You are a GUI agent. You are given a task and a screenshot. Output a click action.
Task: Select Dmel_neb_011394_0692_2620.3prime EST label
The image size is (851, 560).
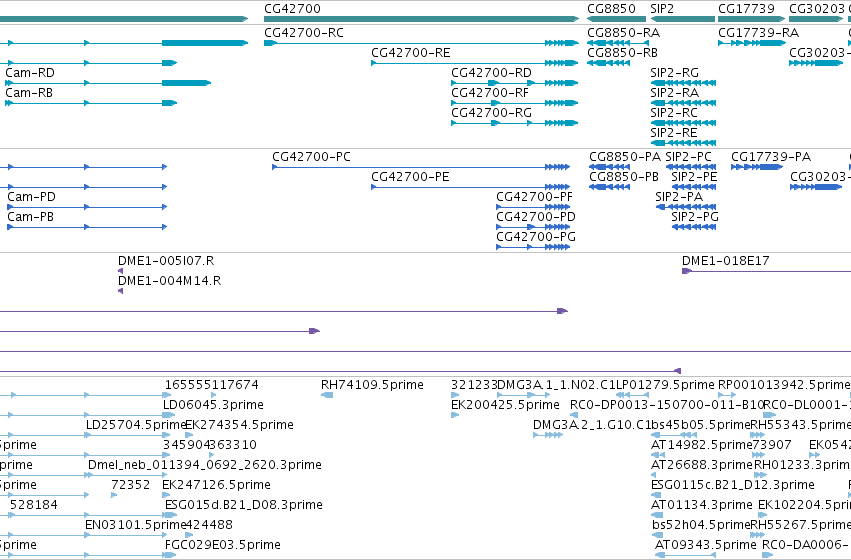click(x=205, y=465)
